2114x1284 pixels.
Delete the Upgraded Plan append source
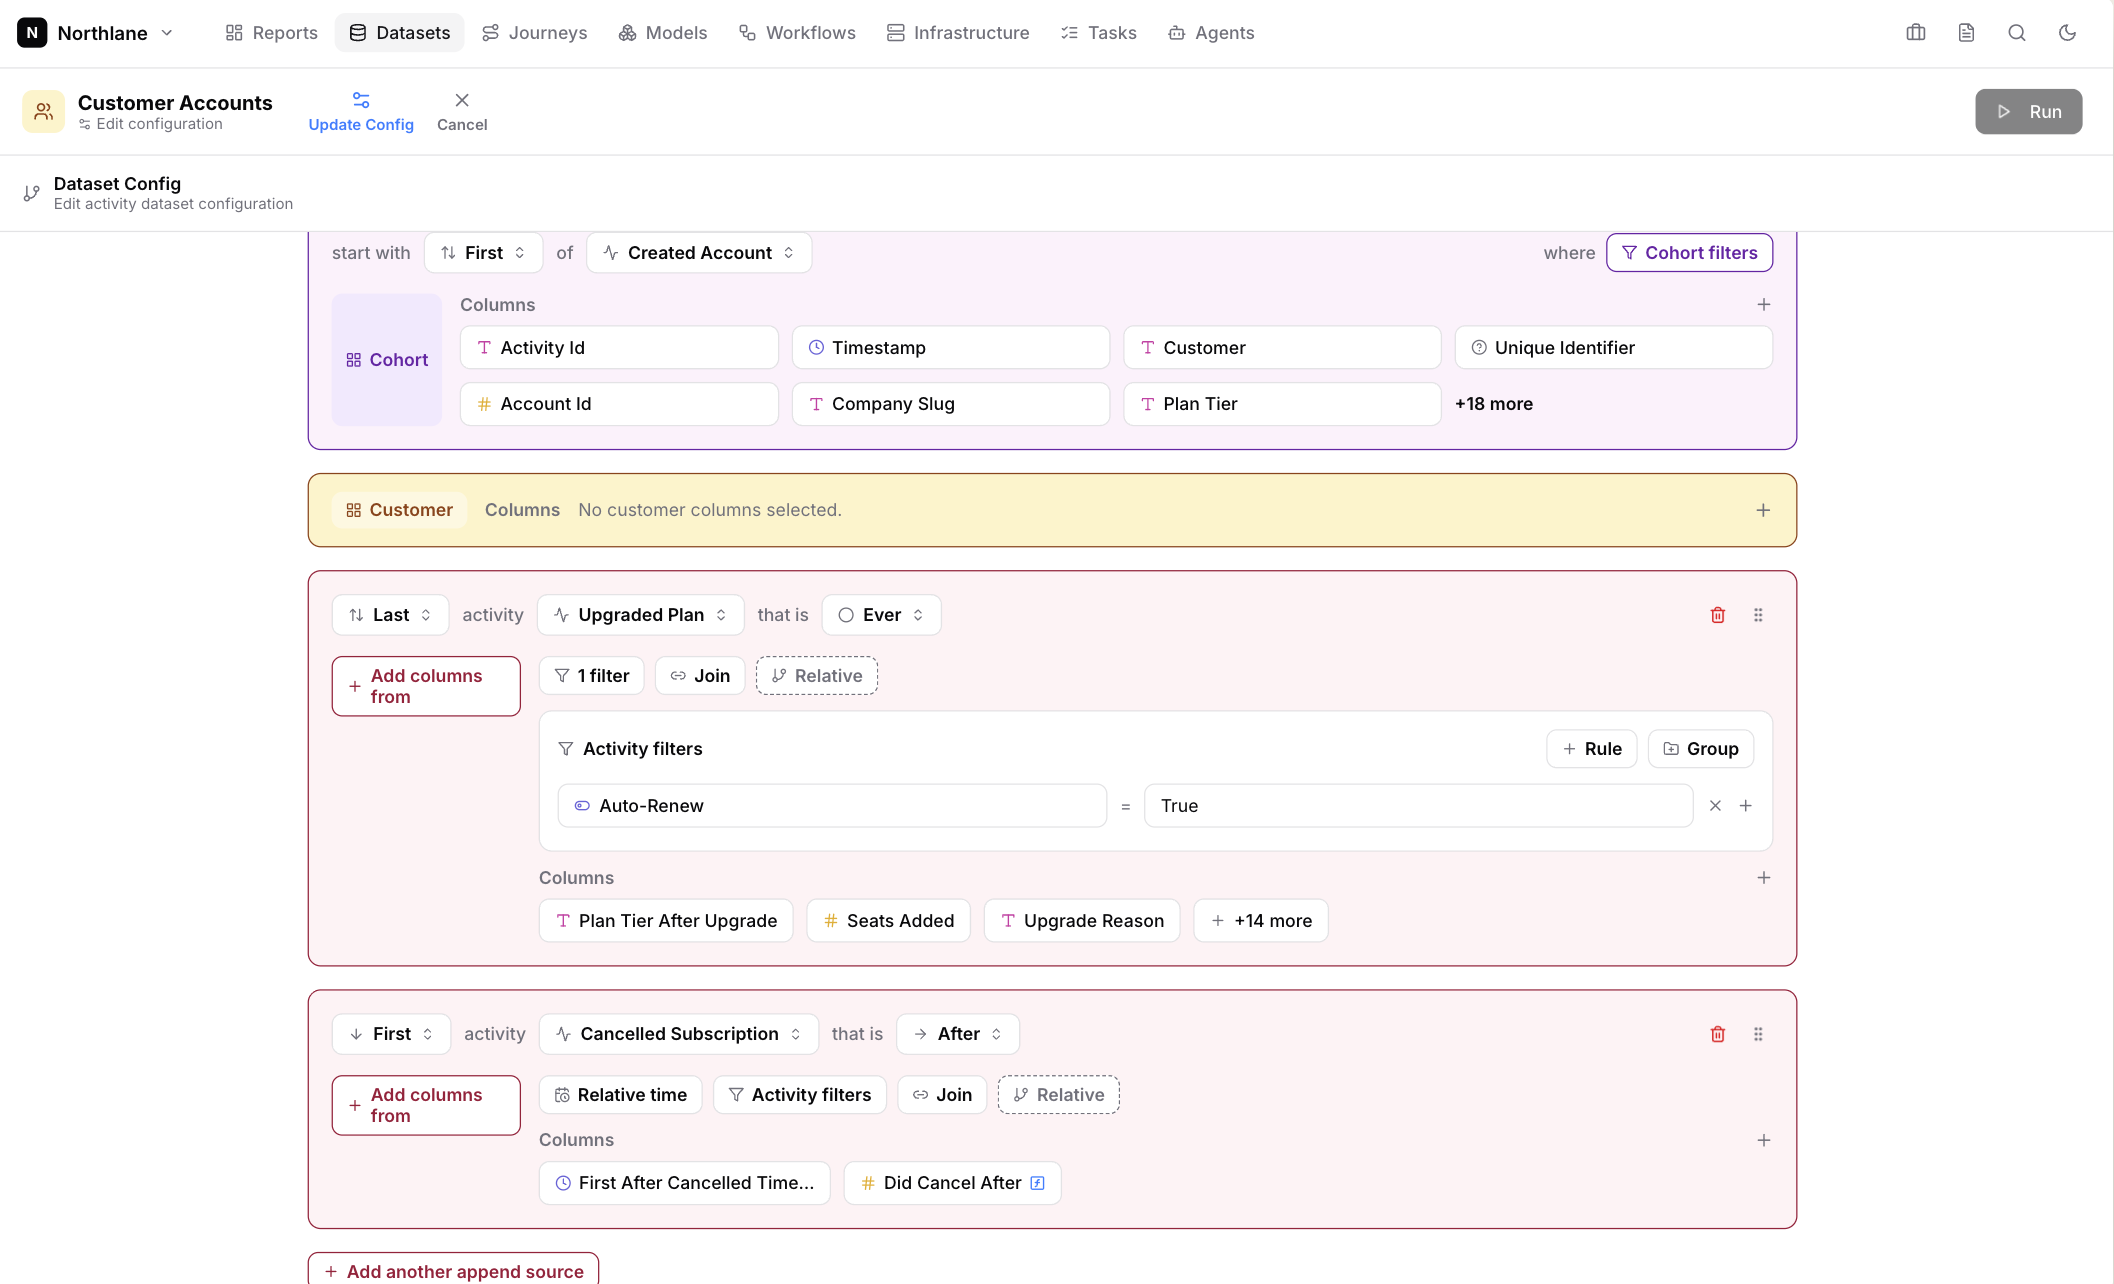click(1717, 615)
